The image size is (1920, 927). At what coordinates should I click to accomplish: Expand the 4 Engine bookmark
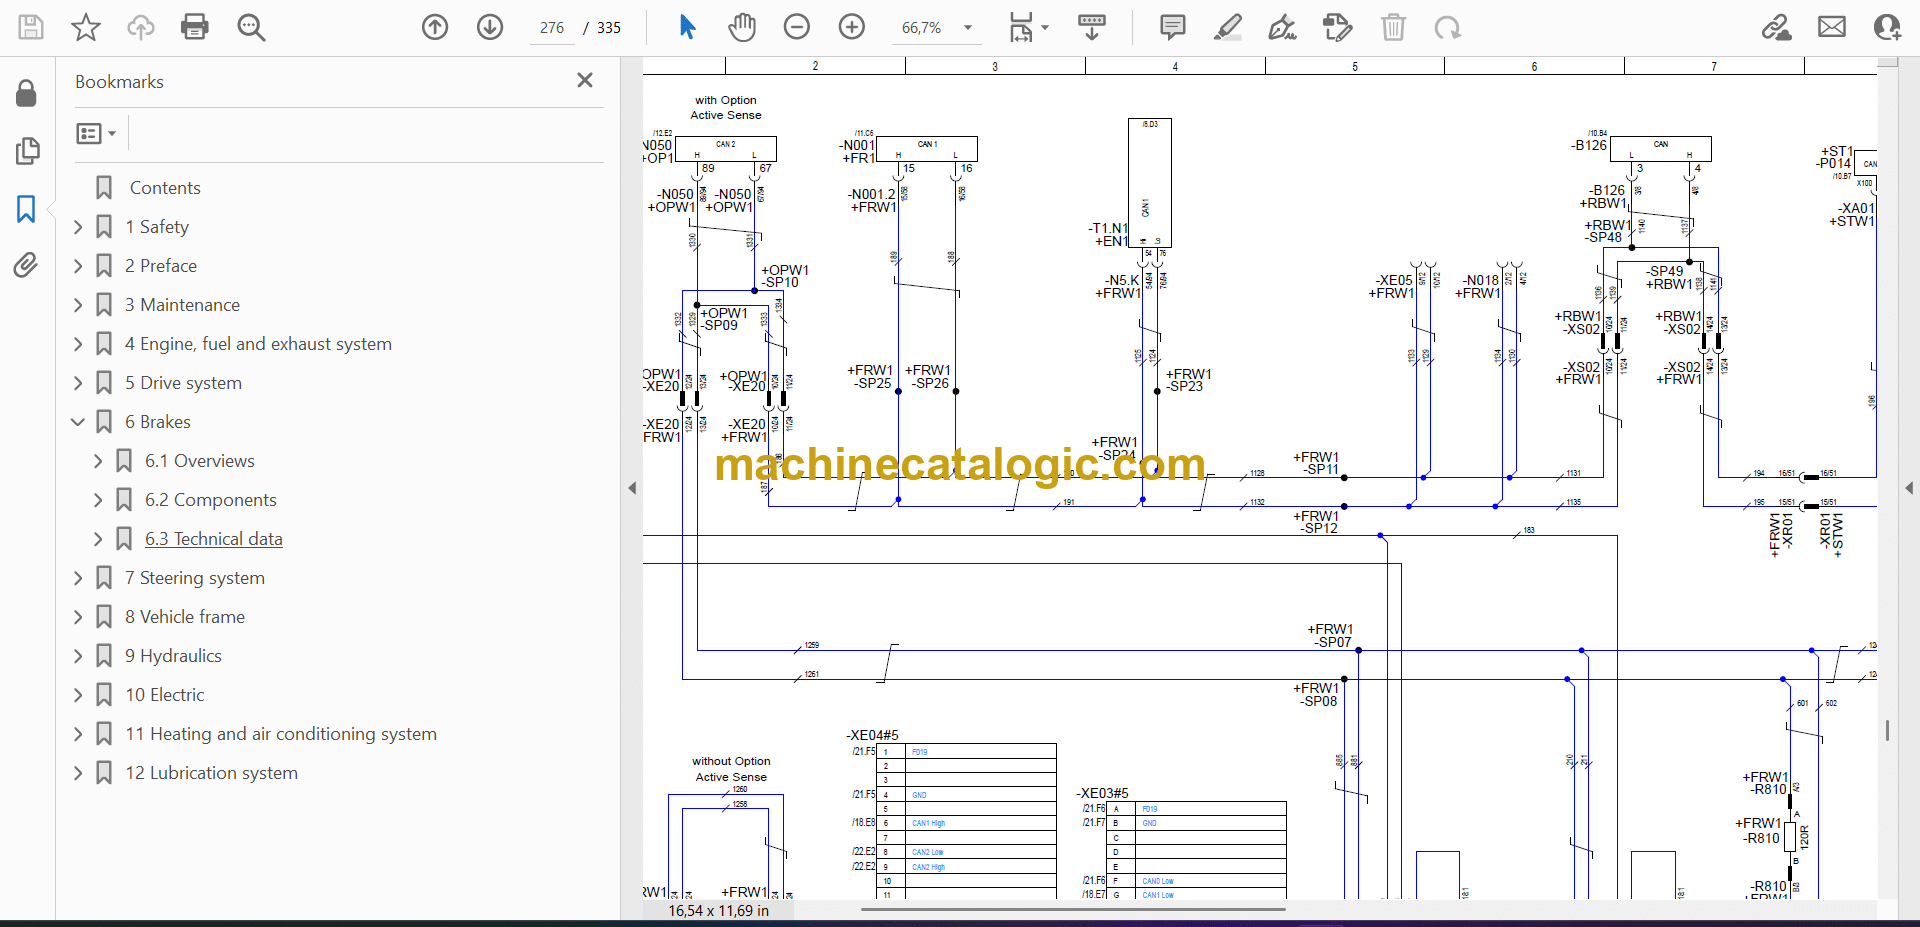[78, 344]
